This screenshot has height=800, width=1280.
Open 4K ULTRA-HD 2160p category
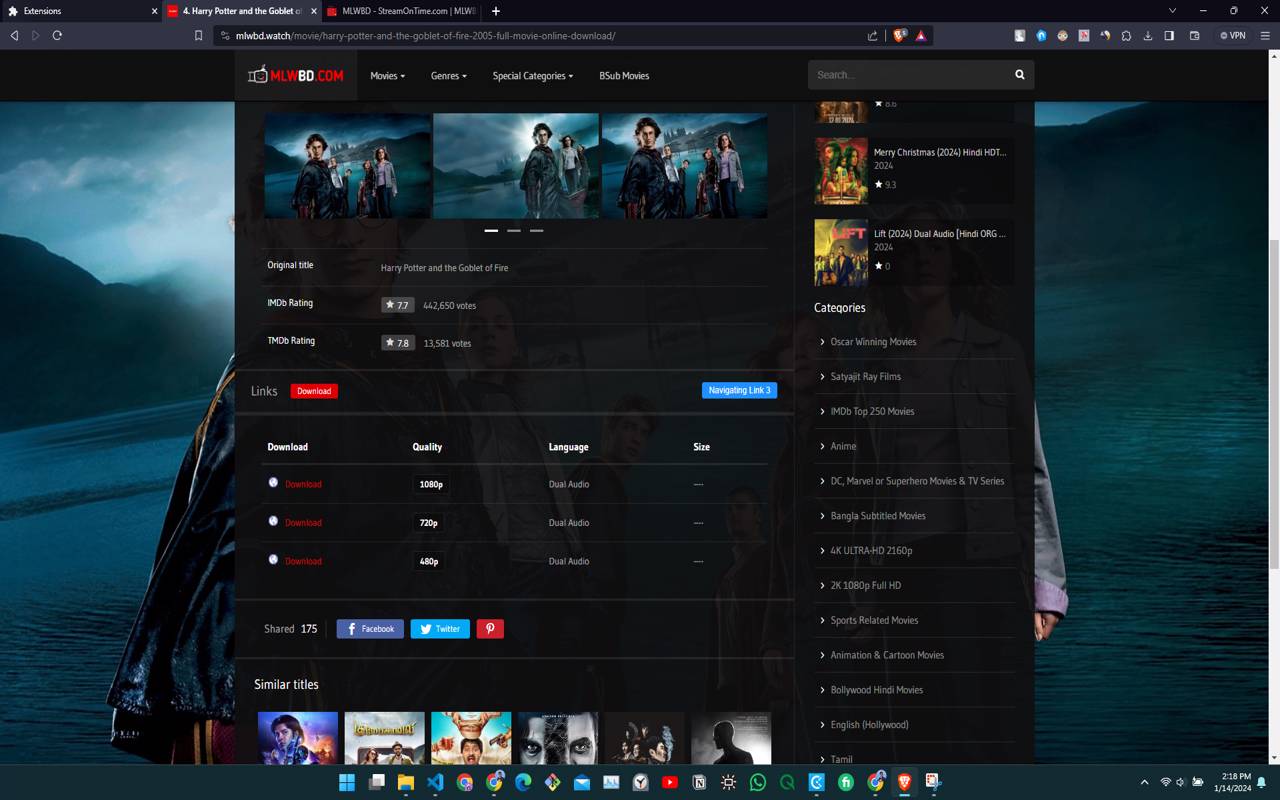tap(871, 551)
